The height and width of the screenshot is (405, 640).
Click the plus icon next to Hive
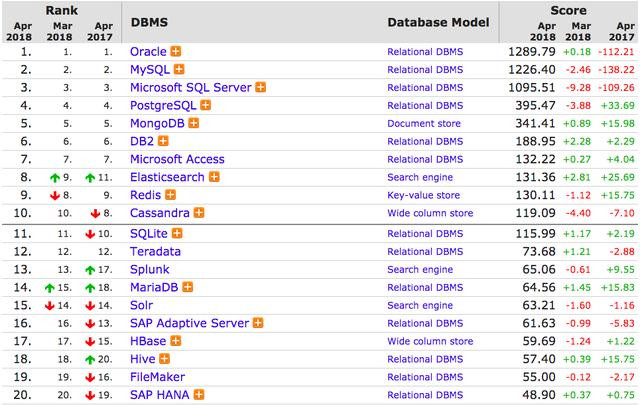[166, 357]
